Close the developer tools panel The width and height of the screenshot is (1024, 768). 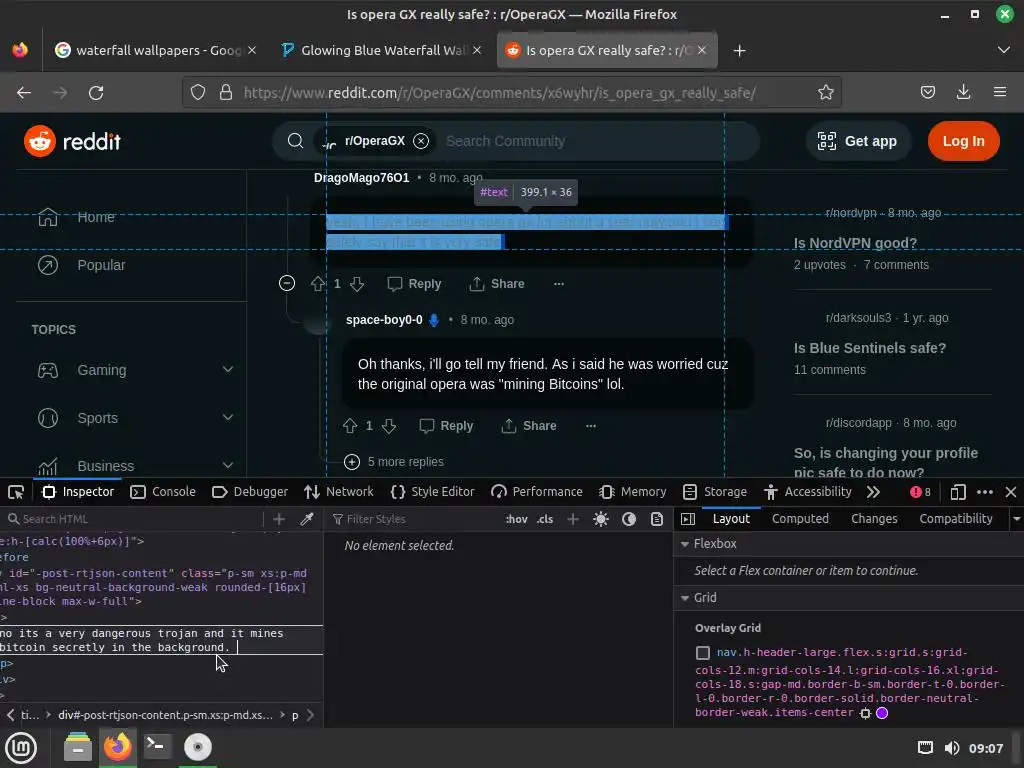pyautogui.click(x=1010, y=492)
